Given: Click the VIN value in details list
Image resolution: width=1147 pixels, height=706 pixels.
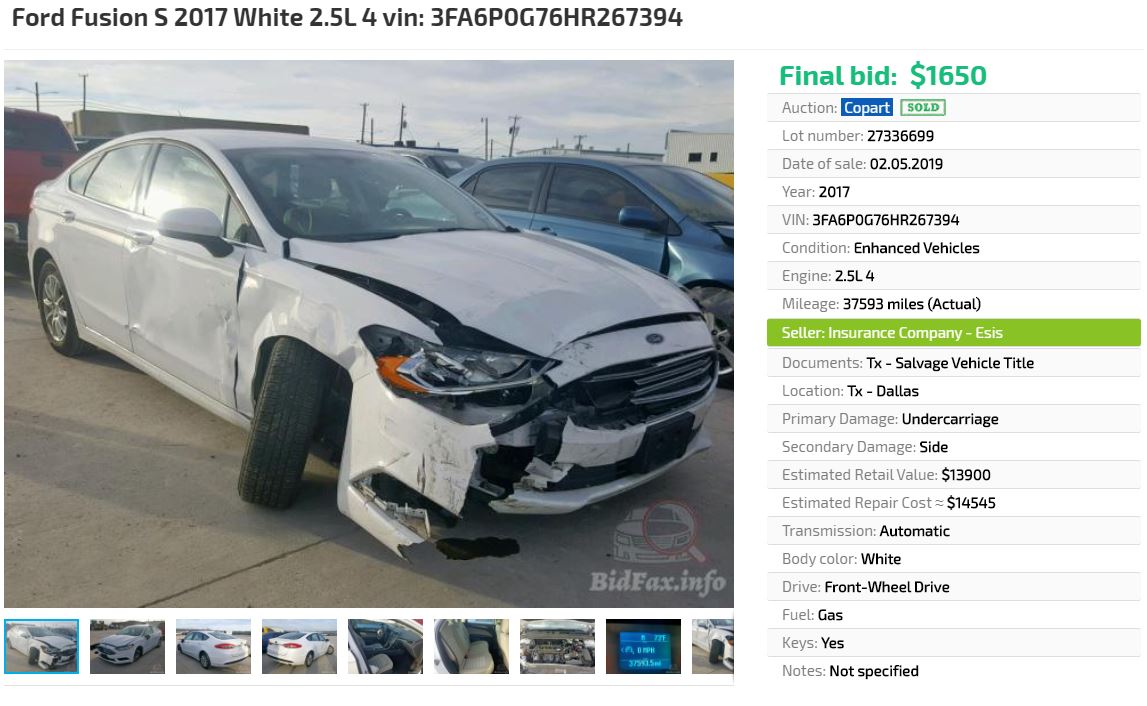Looking at the screenshot, I should 886,220.
